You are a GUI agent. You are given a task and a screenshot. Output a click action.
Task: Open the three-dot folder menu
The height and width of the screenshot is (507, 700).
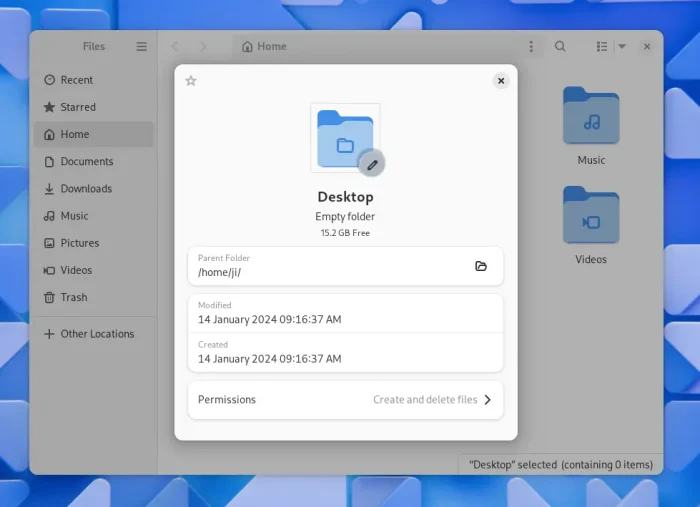531,47
